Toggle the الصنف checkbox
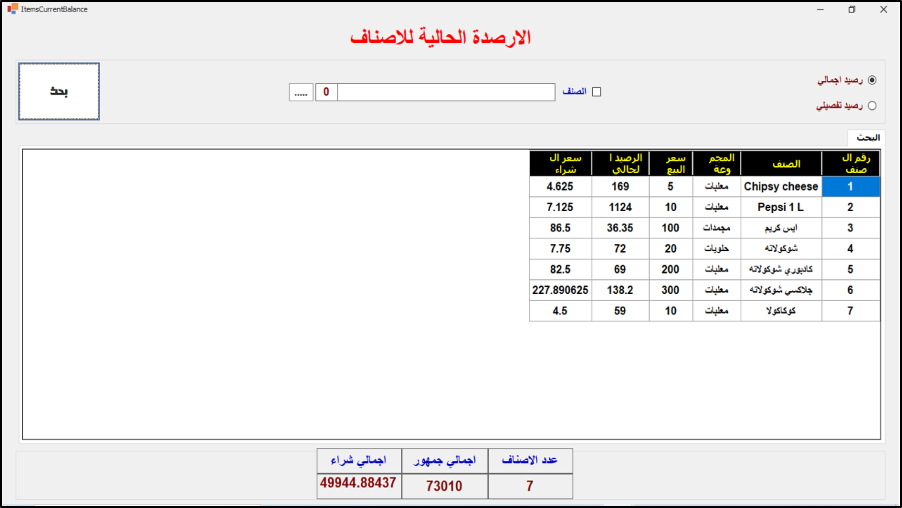The height and width of the screenshot is (508, 902). pos(597,92)
